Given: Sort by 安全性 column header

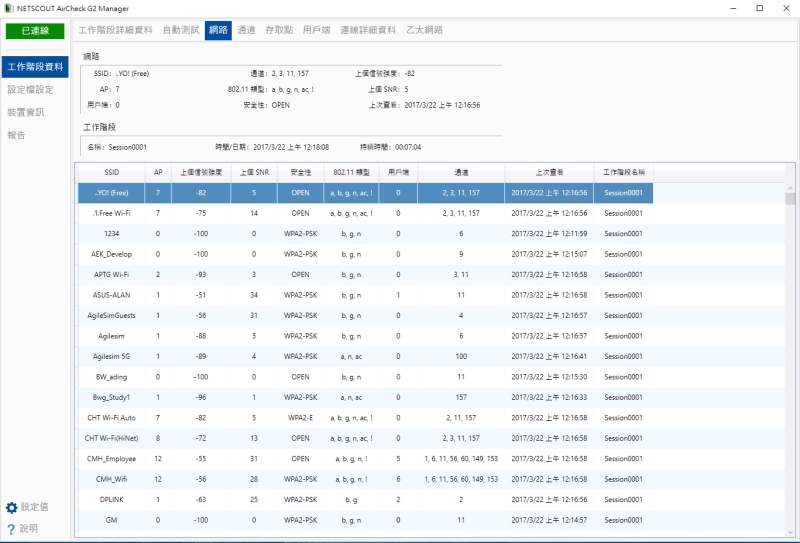Looking at the screenshot, I should click(x=300, y=172).
